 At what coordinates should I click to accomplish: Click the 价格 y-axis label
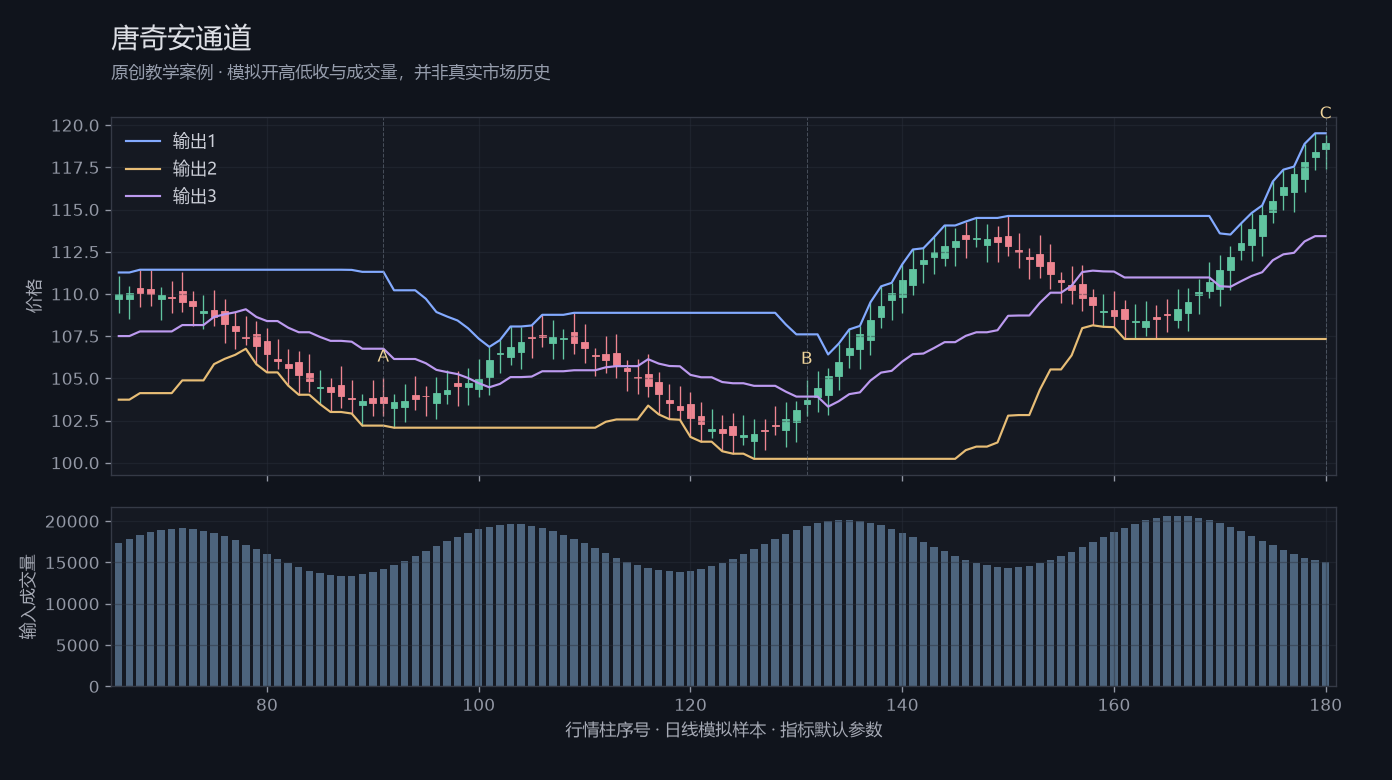pos(35,296)
